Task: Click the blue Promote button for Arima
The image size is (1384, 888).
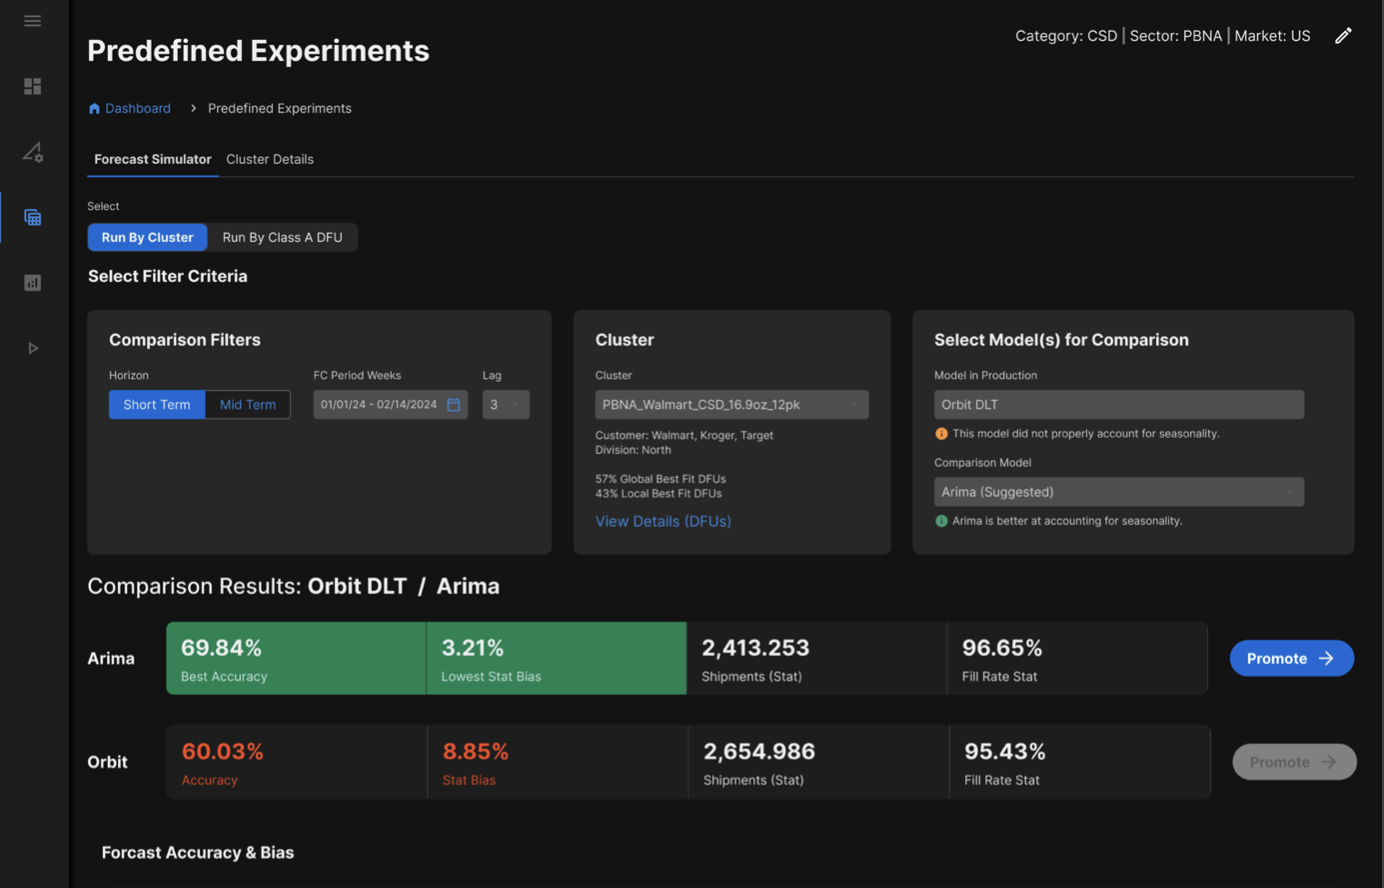Action: click(1290, 658)
